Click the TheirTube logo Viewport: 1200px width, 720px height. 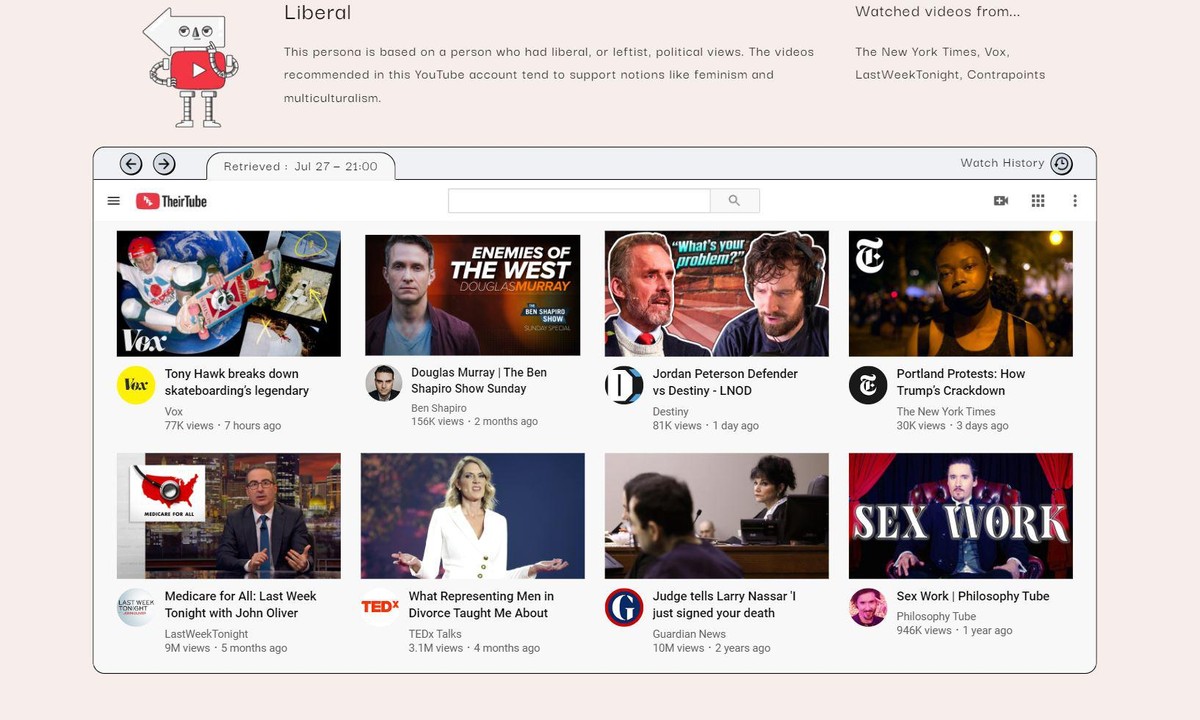[171, 201]
